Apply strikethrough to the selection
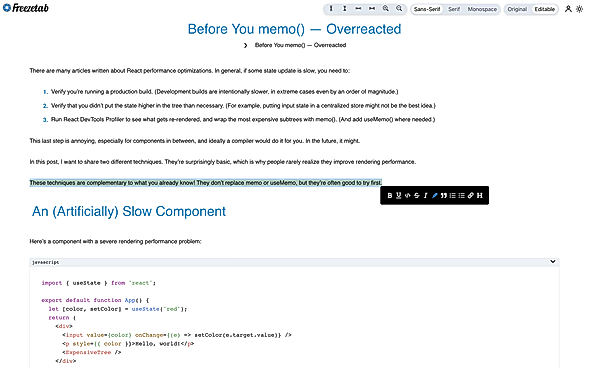The height and width of the screenshot is (368, 589). point(417,195)
